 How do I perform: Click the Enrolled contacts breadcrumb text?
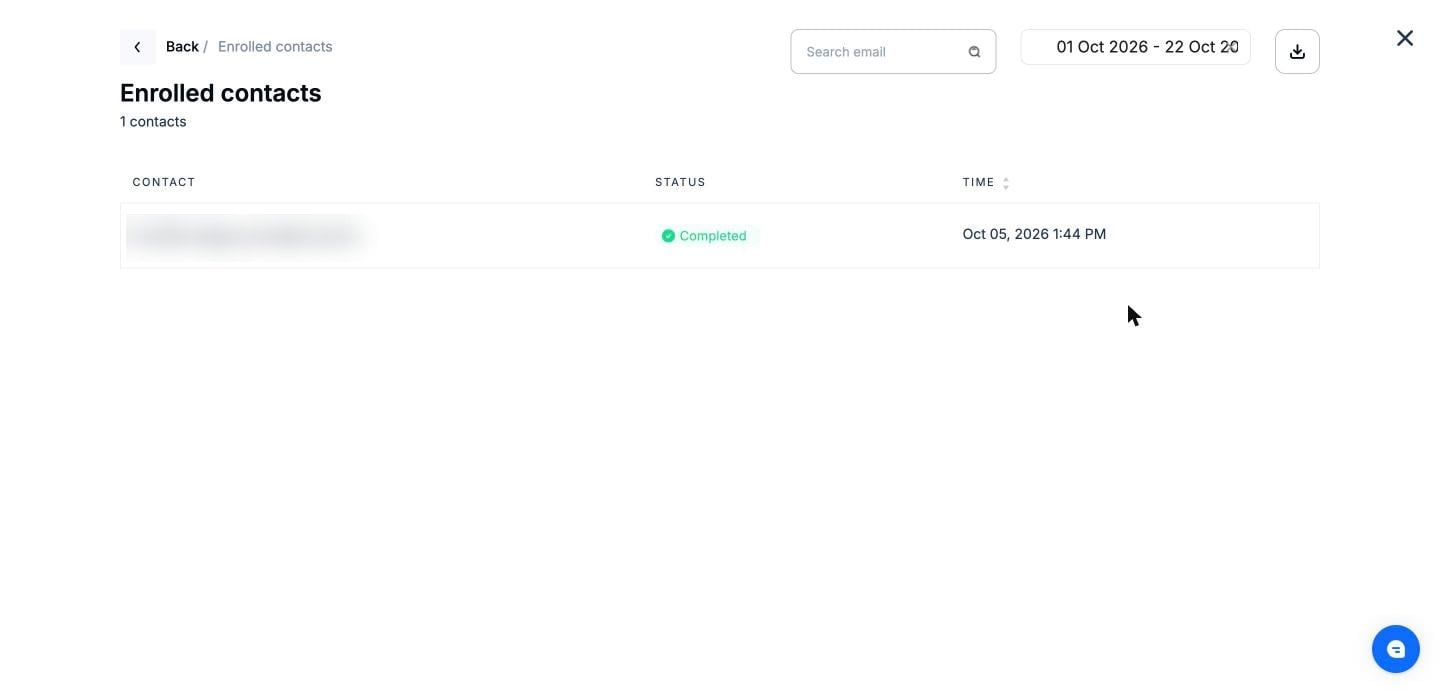pos(275,47)
